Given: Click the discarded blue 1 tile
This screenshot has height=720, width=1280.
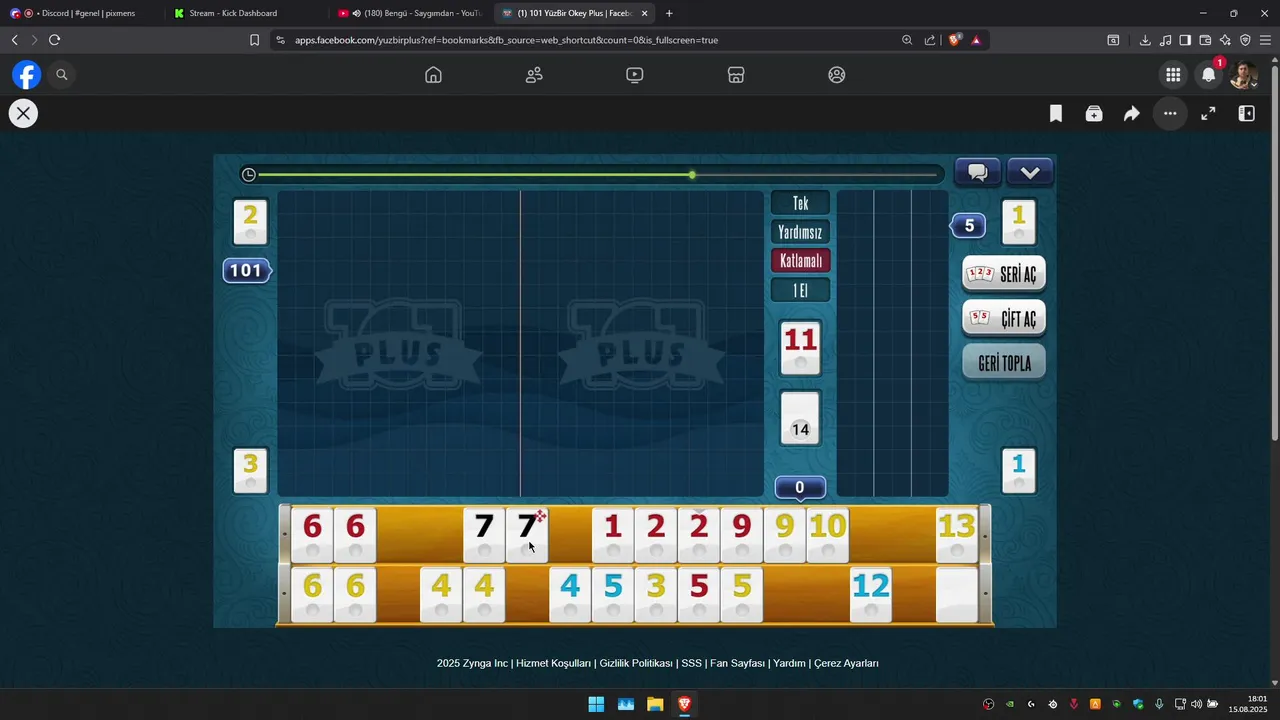Looking at the screenshot, I should coord(1018,471).
